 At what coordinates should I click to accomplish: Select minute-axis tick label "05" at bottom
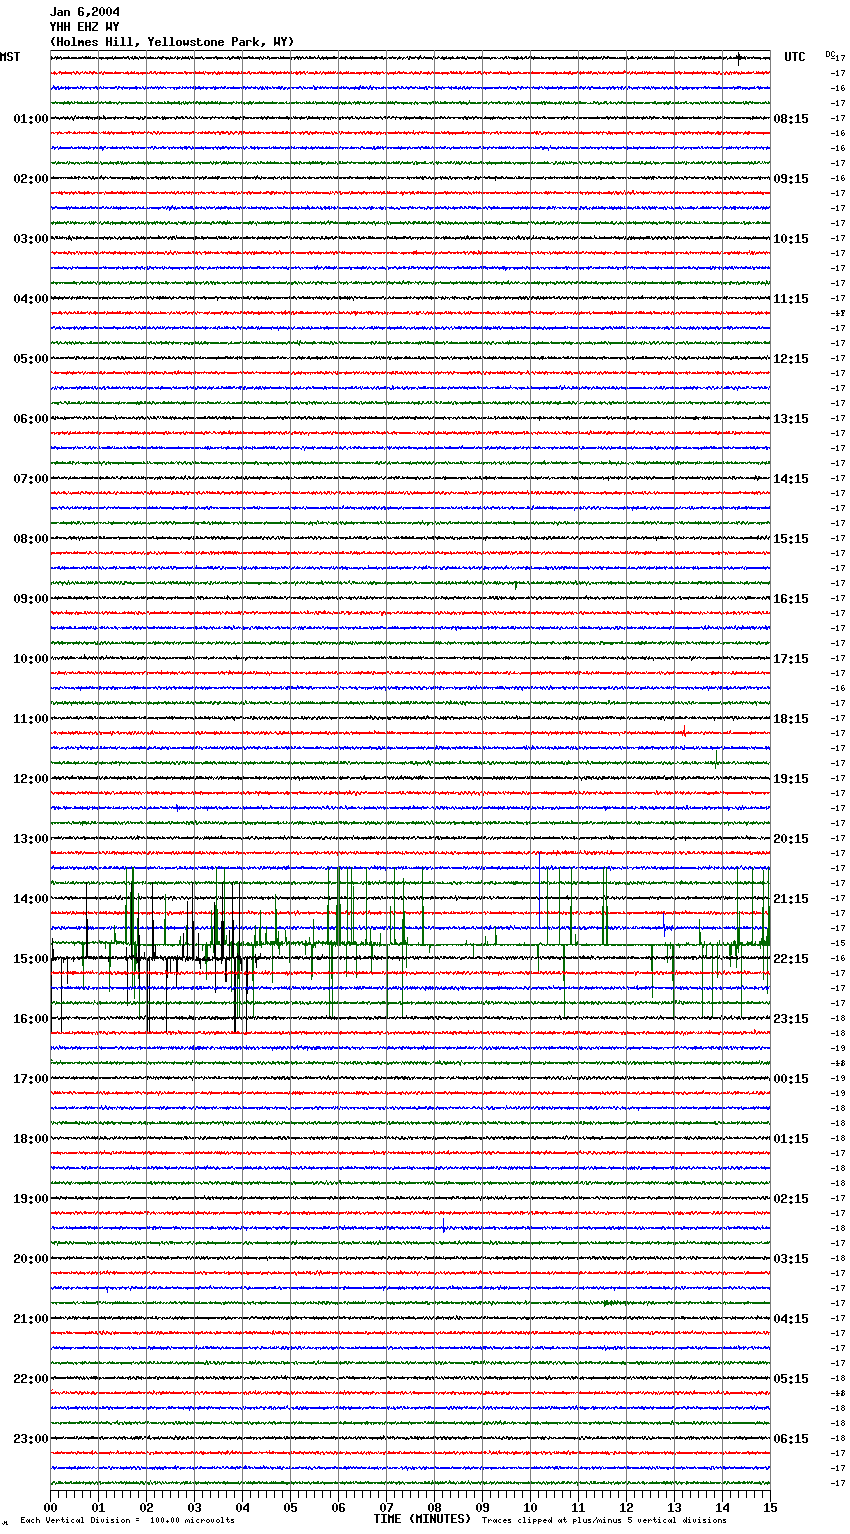pos(290,1507)
